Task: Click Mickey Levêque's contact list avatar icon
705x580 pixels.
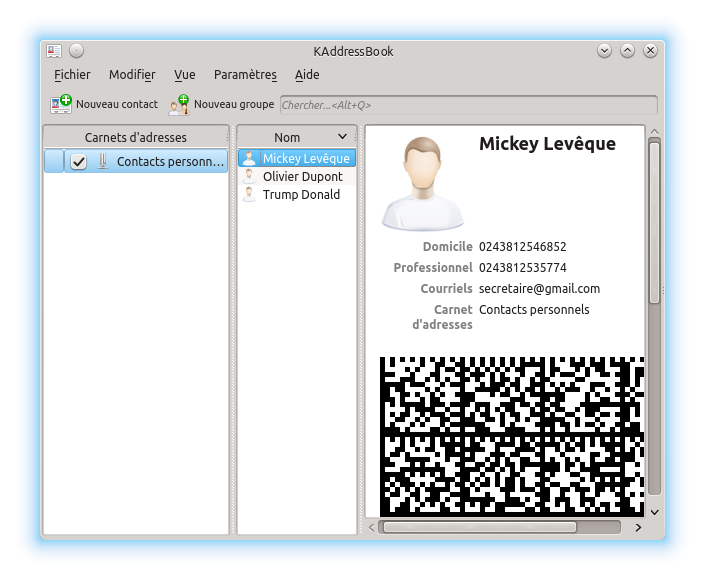Action: coord(249,158)
